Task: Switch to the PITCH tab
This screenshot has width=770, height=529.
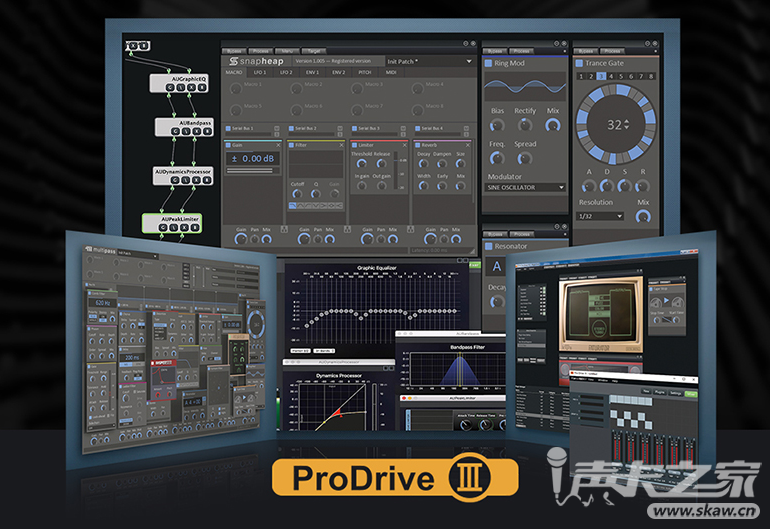Action: pyautogui.click(x=365, y=72)
